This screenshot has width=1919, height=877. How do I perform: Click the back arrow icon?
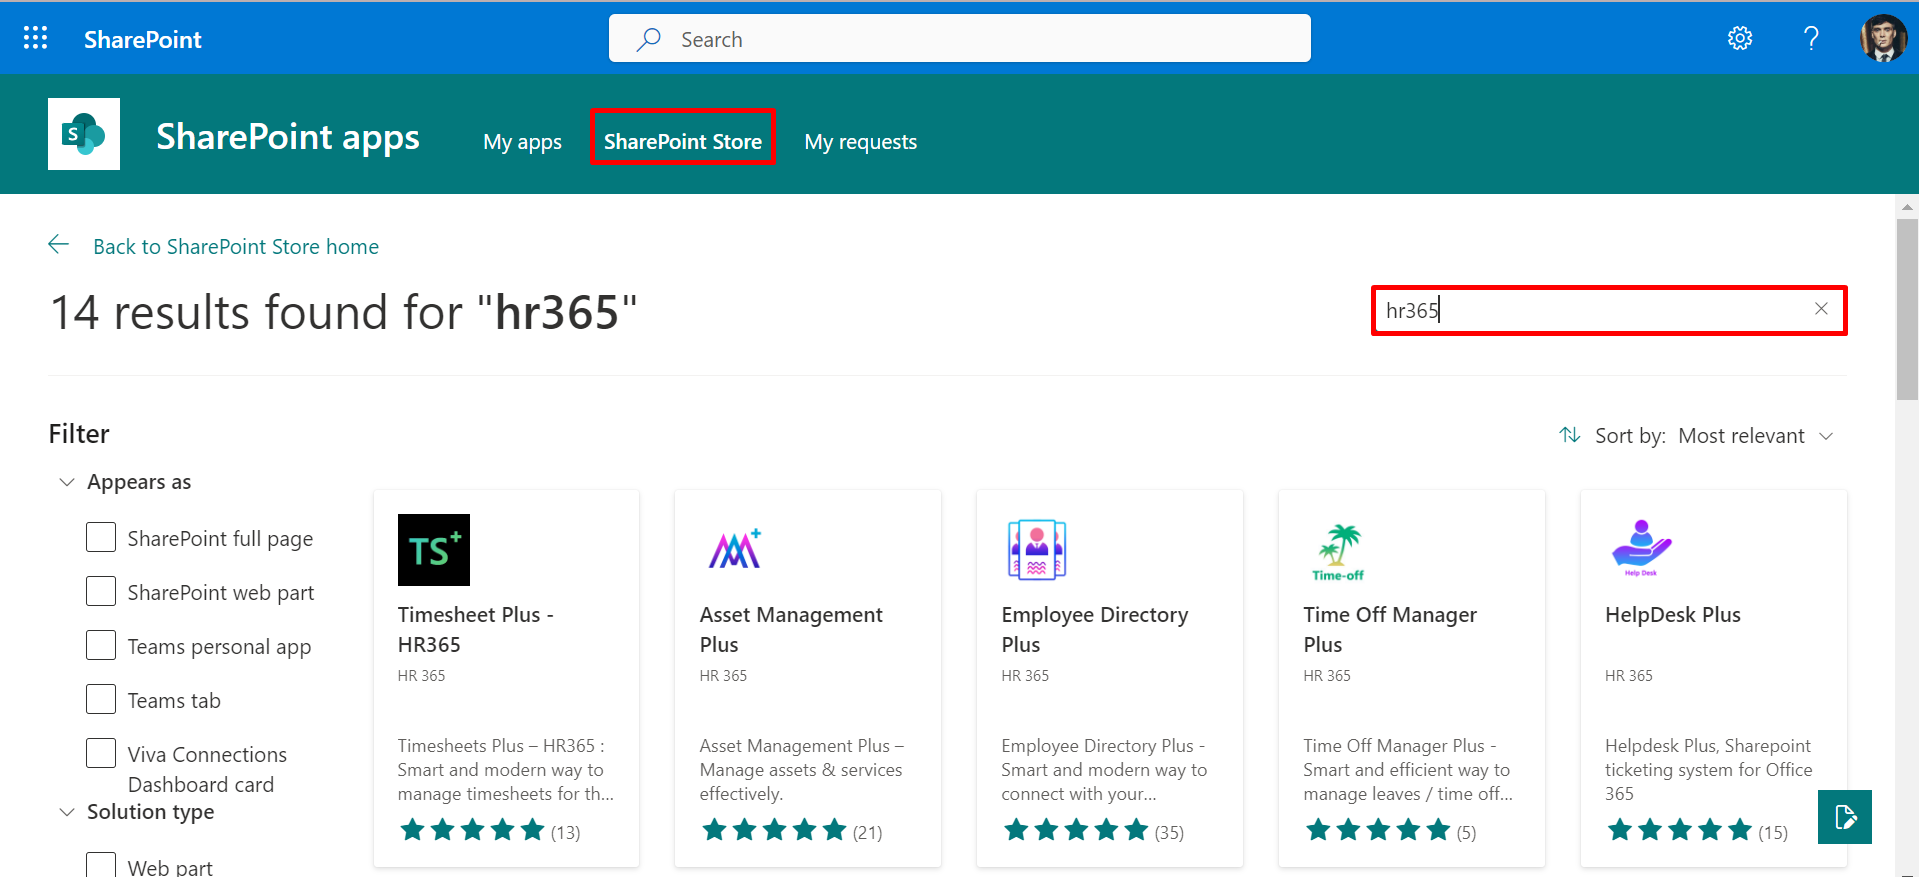pyautogui.click(x=59, y=245)
